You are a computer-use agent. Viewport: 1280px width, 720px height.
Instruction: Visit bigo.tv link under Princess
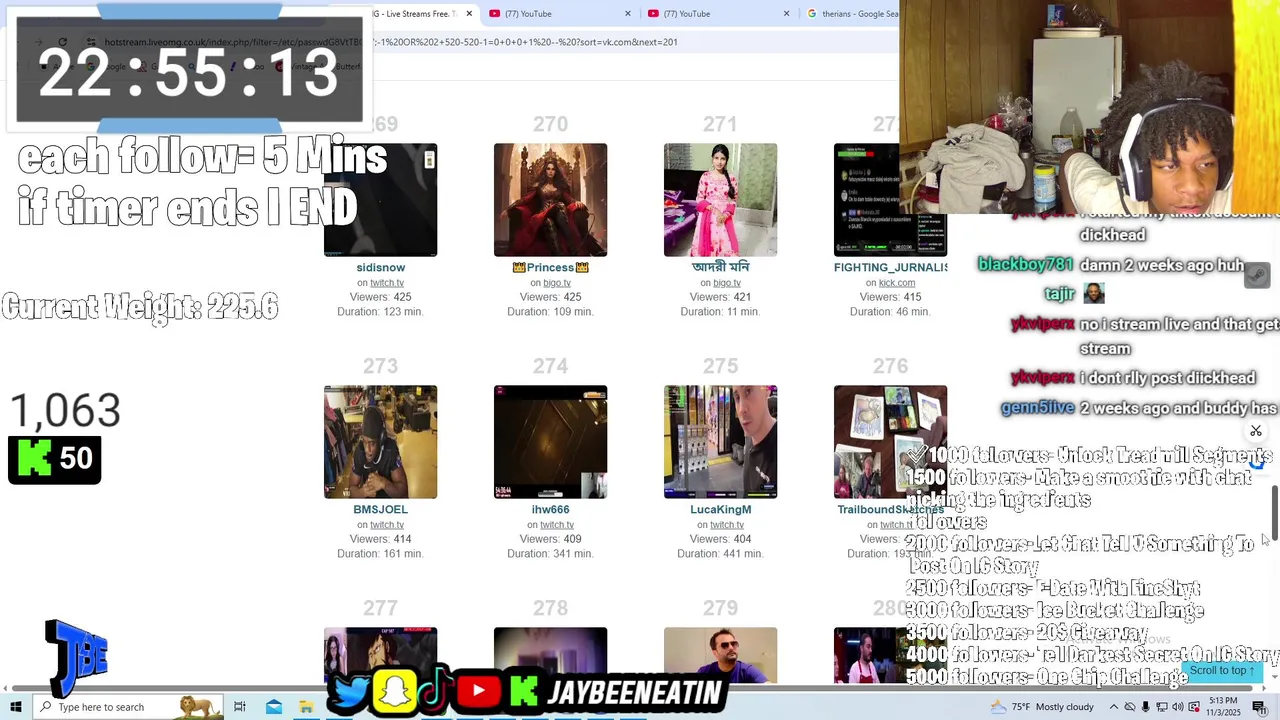(557, 283)
